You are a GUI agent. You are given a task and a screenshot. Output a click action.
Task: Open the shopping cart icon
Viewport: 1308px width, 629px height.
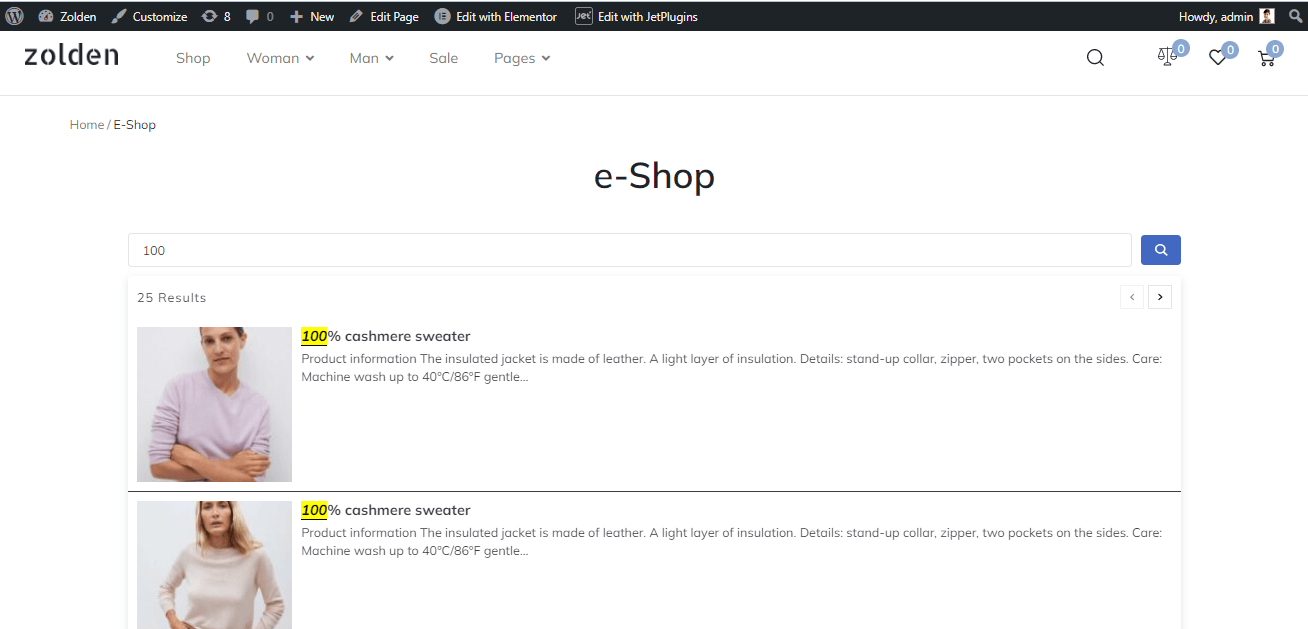1266,58
